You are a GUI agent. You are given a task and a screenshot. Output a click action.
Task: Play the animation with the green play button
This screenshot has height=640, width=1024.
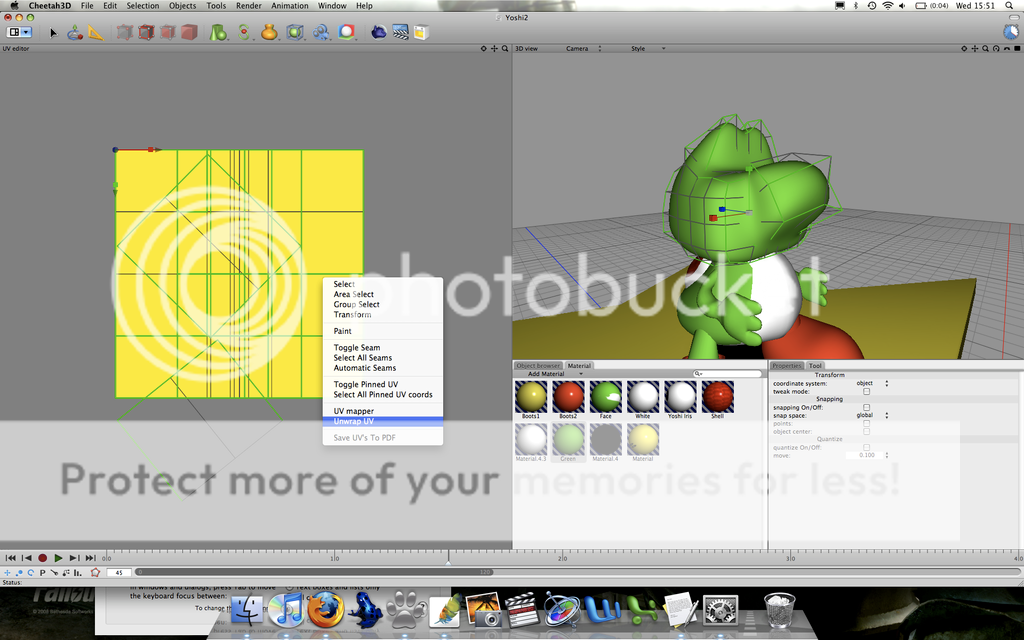[58, 558]
